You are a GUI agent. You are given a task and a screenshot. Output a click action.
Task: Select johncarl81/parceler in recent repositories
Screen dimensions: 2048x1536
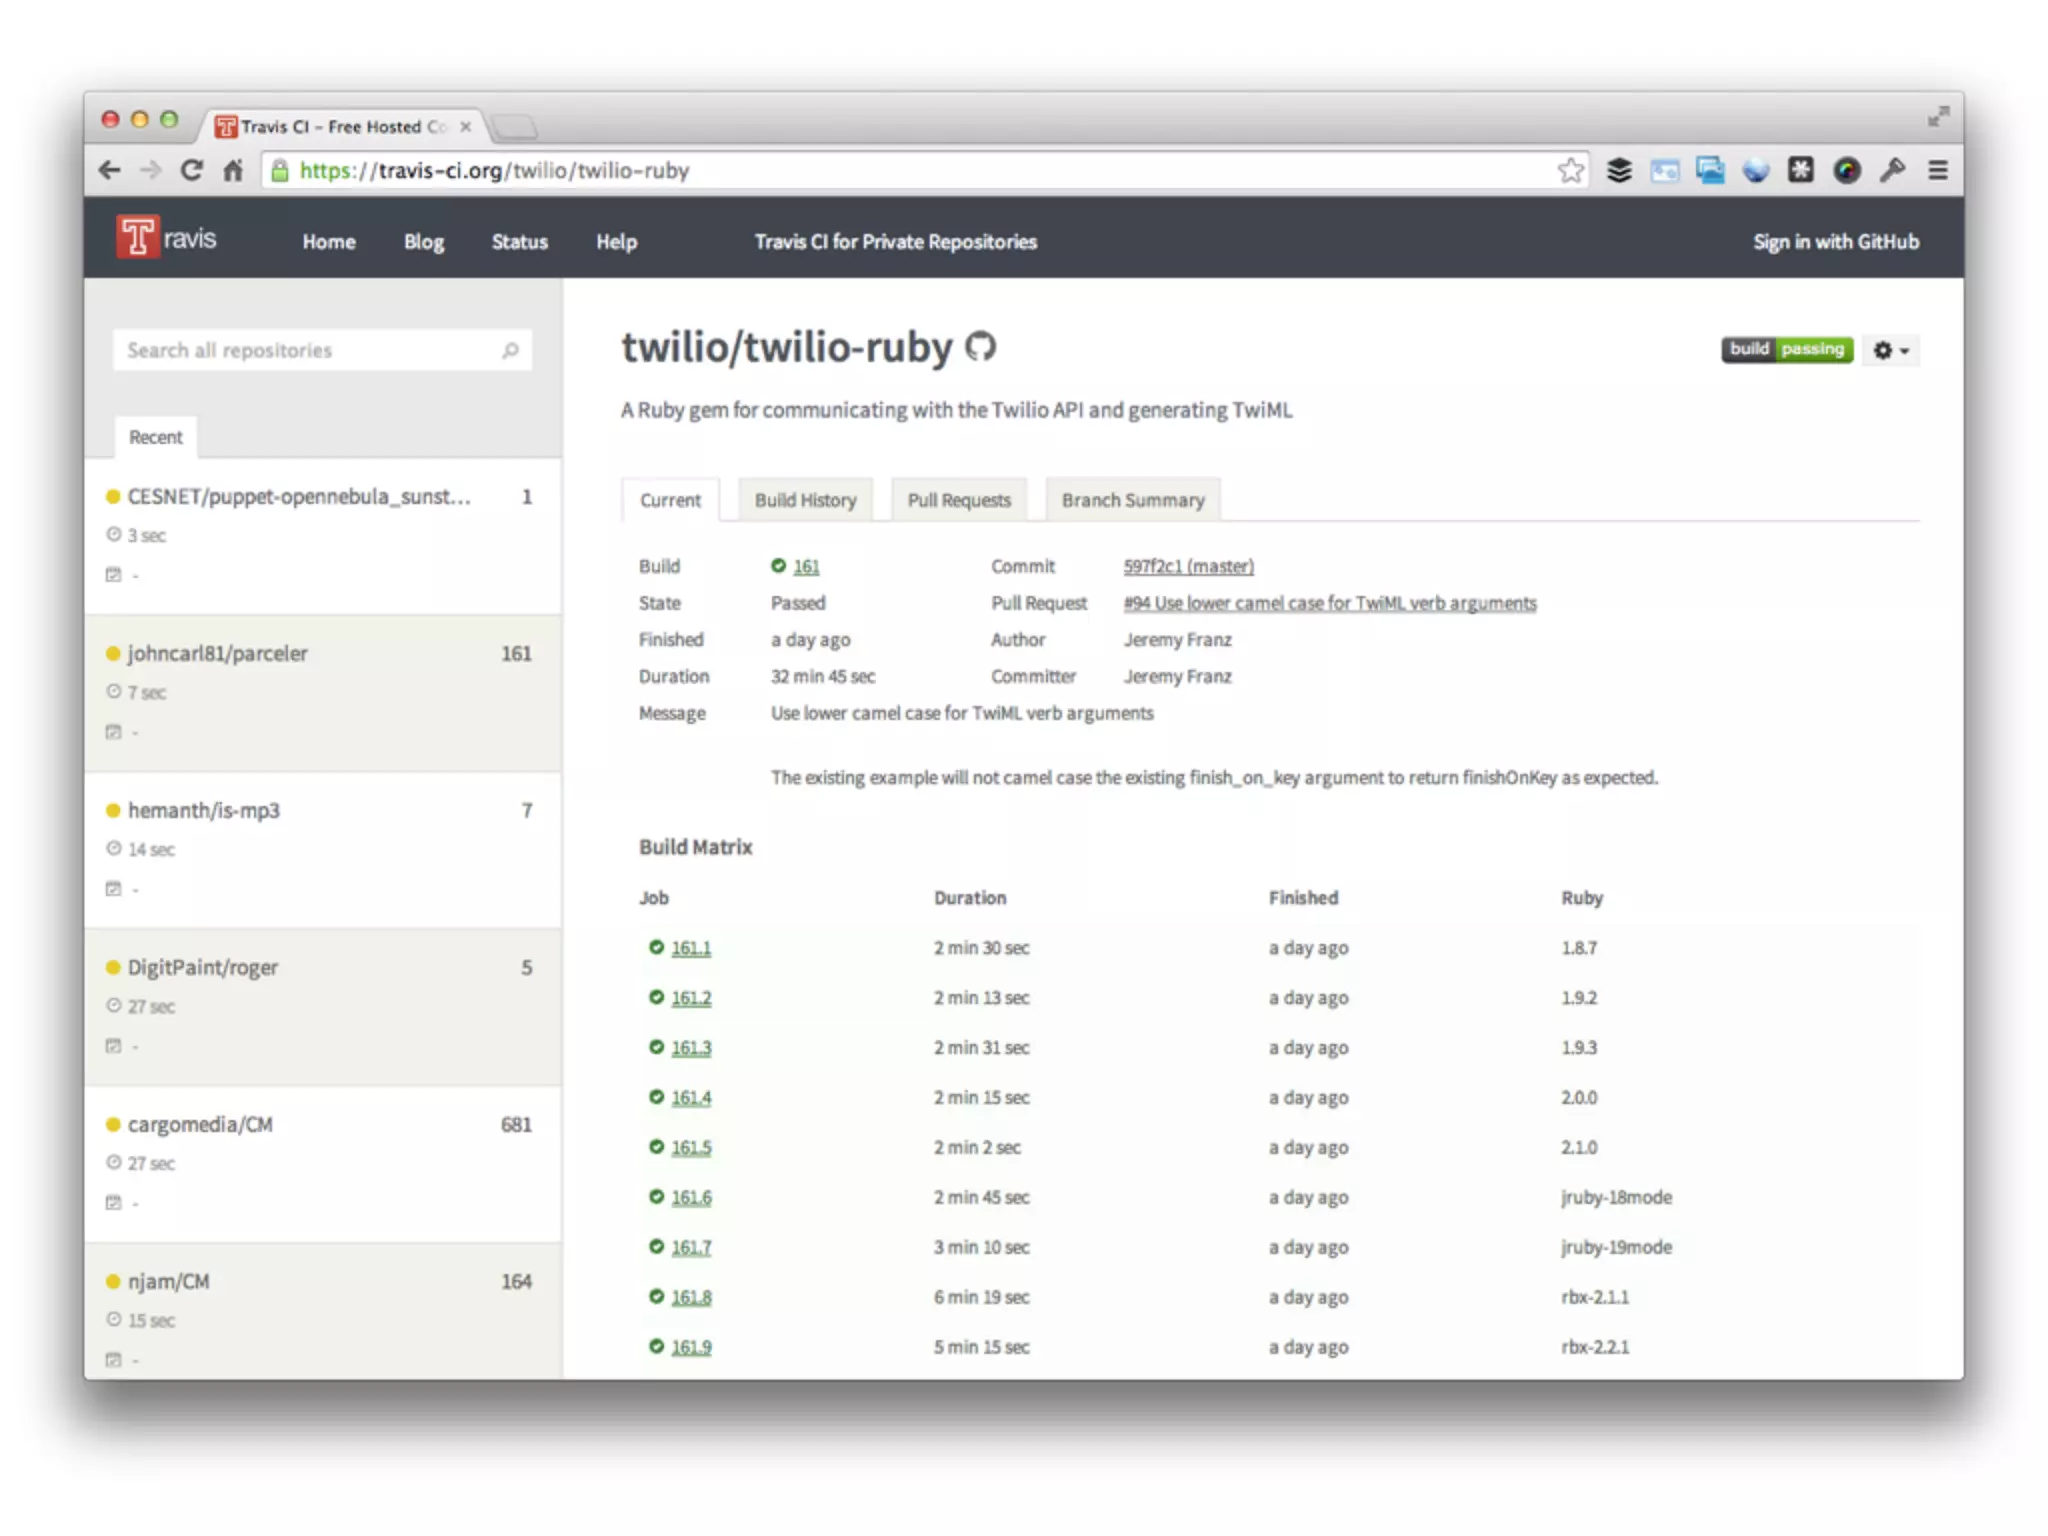point(217,653)
